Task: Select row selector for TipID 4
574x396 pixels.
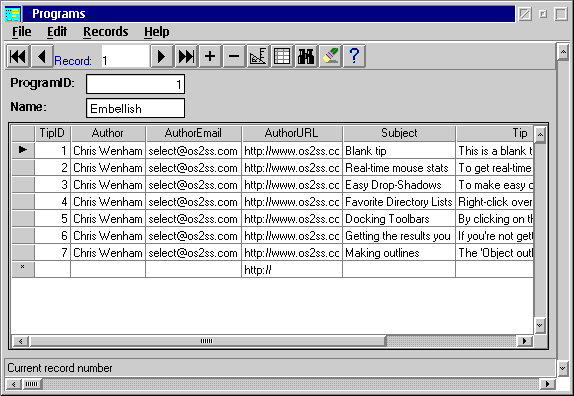Action: tap(23, 202)
